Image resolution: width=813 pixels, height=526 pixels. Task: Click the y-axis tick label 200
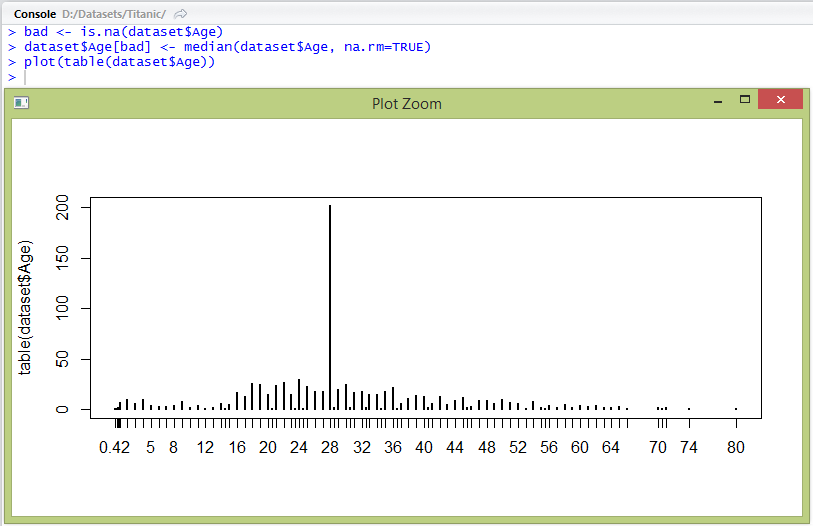click(x=62, y=207)
